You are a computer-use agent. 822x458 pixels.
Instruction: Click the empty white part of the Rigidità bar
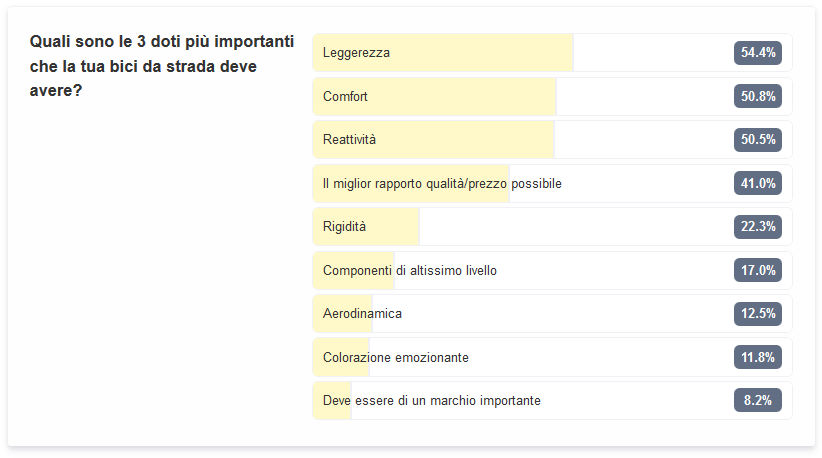[x=570, y=227]
